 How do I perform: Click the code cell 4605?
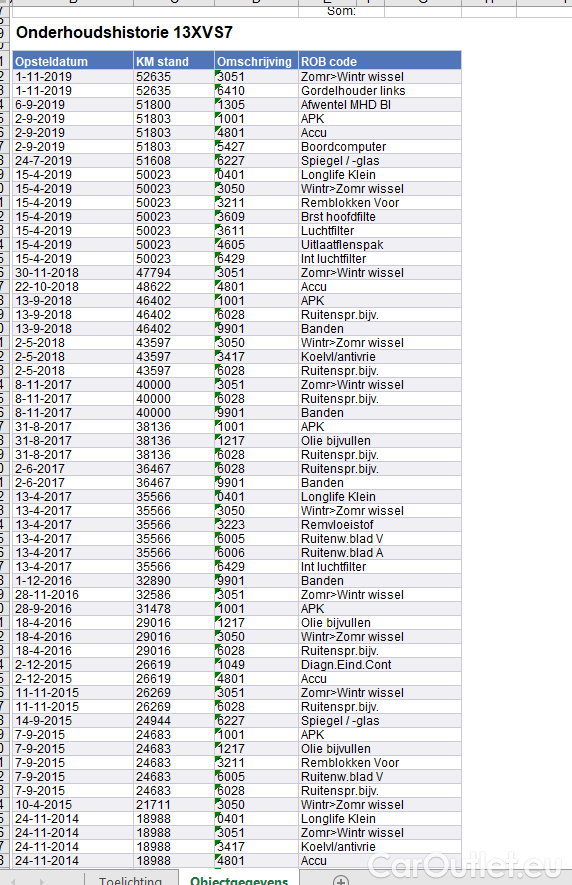click(x=256, y=244)
